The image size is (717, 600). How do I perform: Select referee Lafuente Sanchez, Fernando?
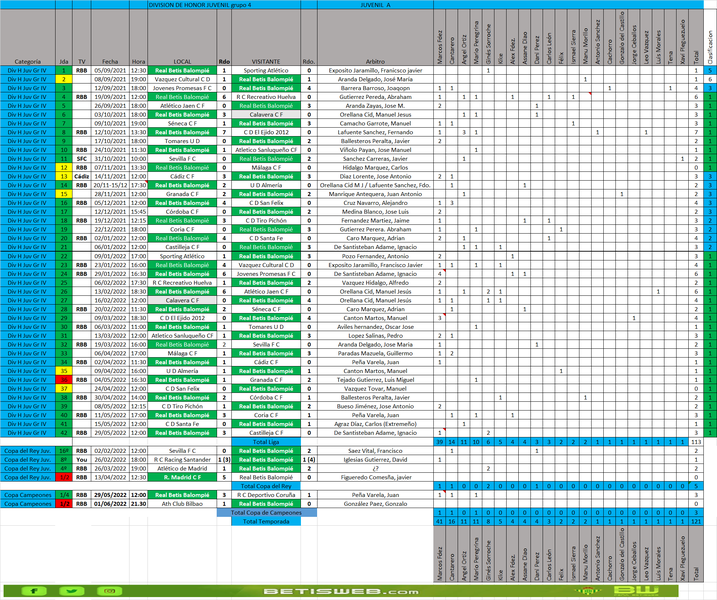pyautogui.click(x=375, y=132)
